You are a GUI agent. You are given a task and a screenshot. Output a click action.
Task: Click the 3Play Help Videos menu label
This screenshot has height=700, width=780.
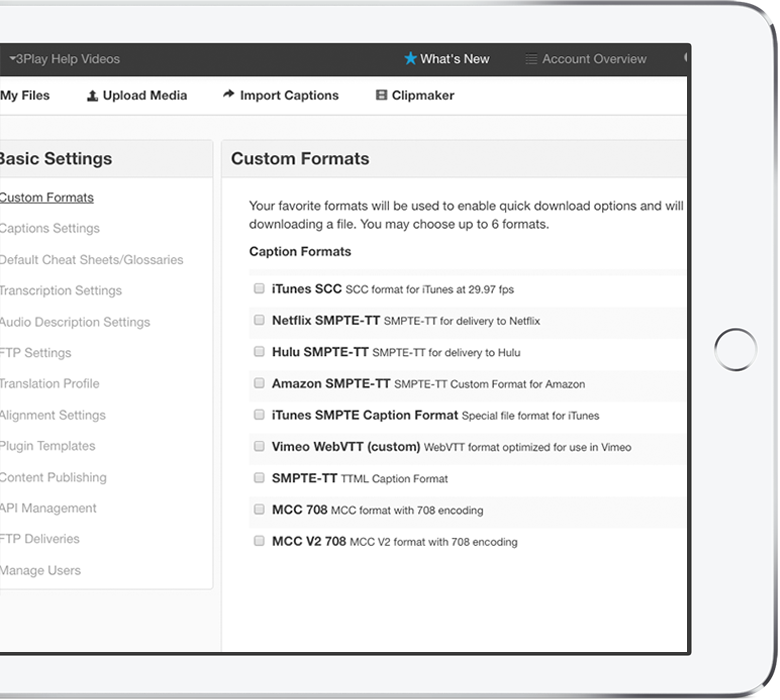tap(68, 59)
